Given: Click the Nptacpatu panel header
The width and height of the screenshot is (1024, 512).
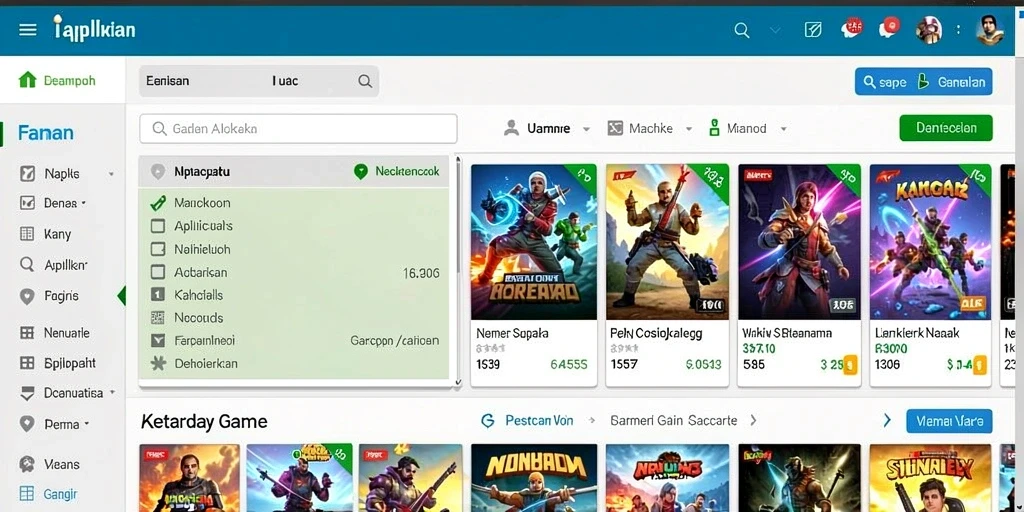Looking at the screenshot, I should pos(294,172).
